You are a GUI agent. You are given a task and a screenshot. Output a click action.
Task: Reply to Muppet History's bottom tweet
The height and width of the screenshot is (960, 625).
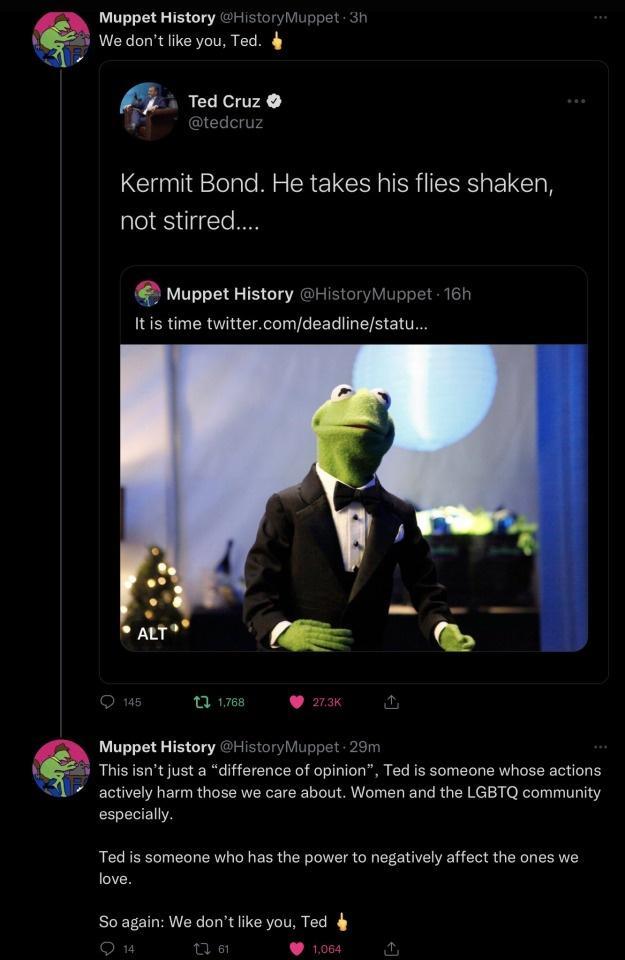pos(108,947)
